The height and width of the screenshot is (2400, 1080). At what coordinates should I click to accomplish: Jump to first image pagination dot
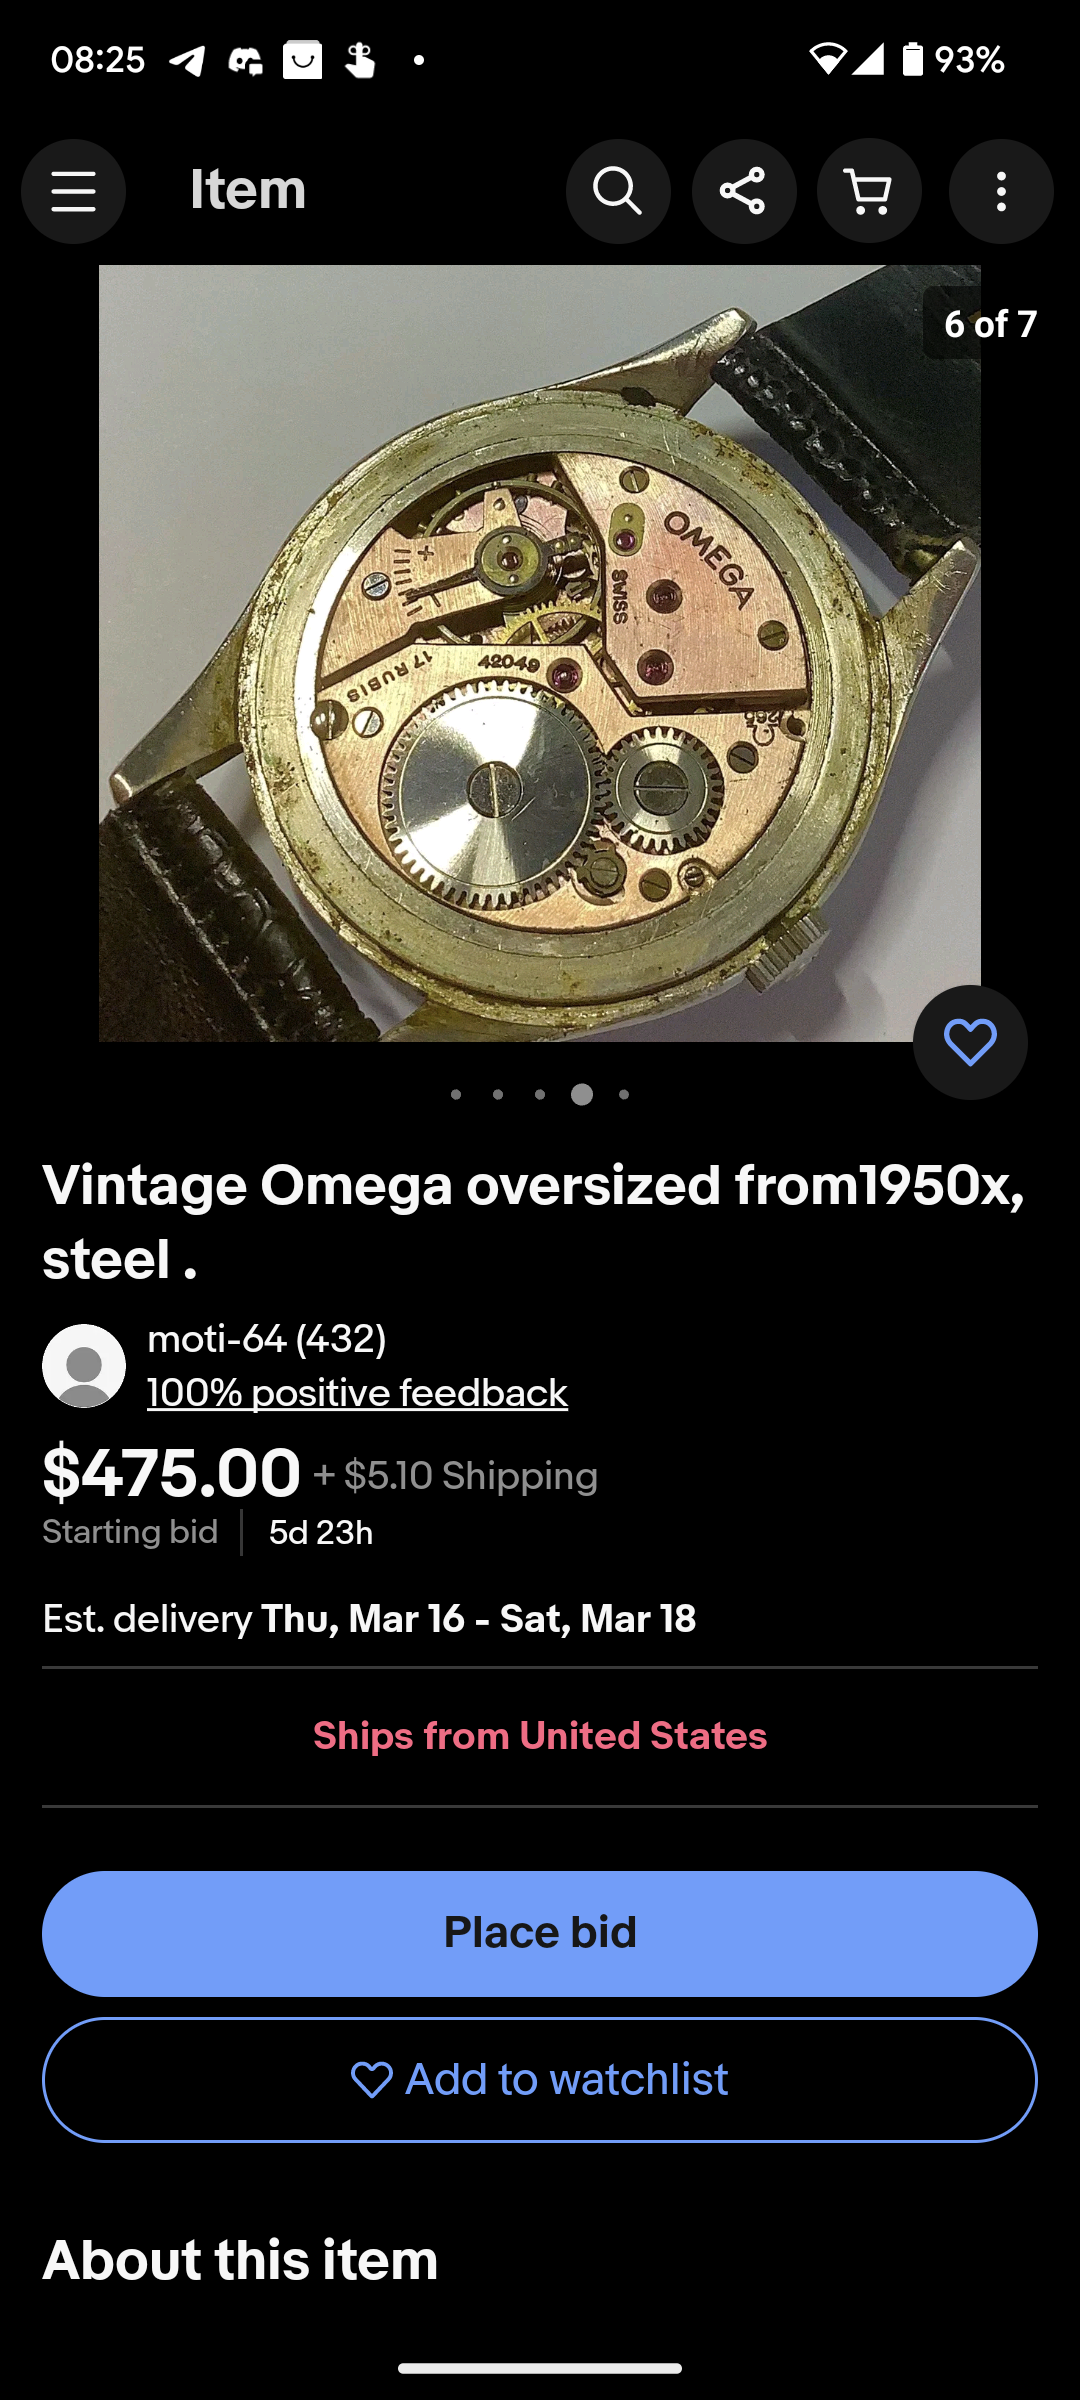(456, 1095)
